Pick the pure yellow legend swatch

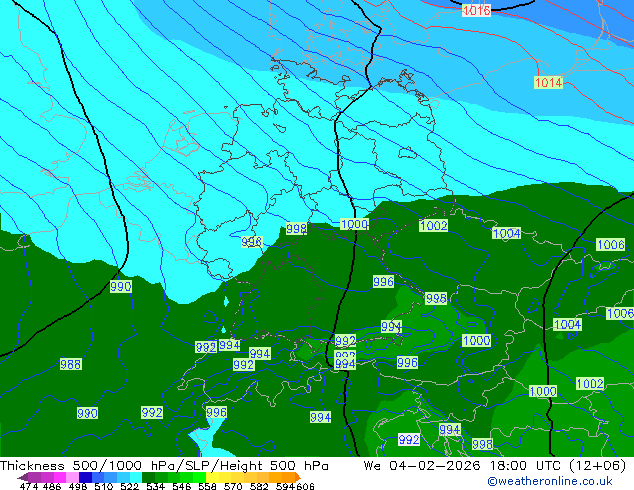pos(212,477)
